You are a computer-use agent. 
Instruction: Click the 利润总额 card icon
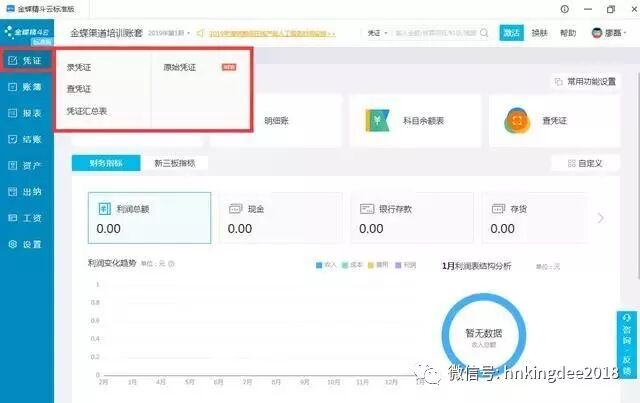[x=104, y=209]
